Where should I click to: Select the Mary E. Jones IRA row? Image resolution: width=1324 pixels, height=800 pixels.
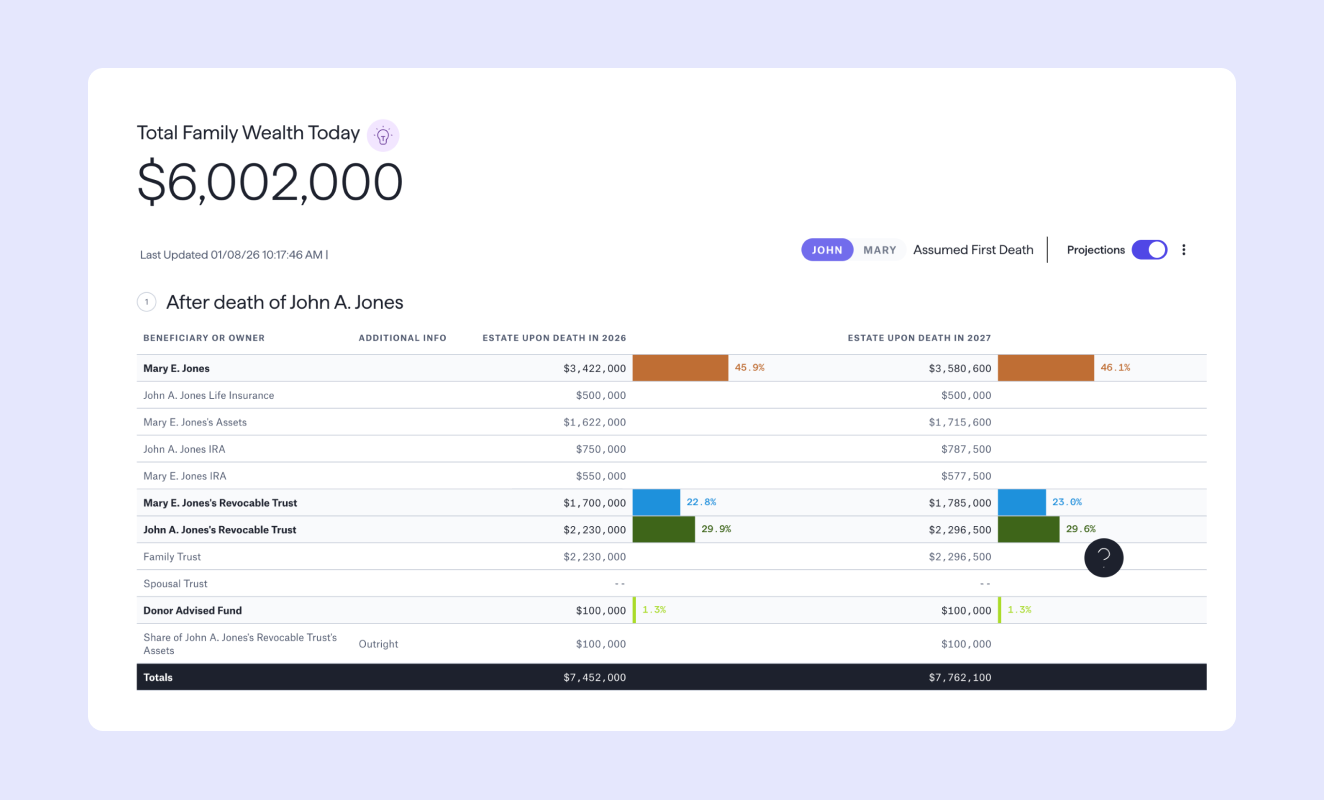pyautogui.click(x=672, y=476)
